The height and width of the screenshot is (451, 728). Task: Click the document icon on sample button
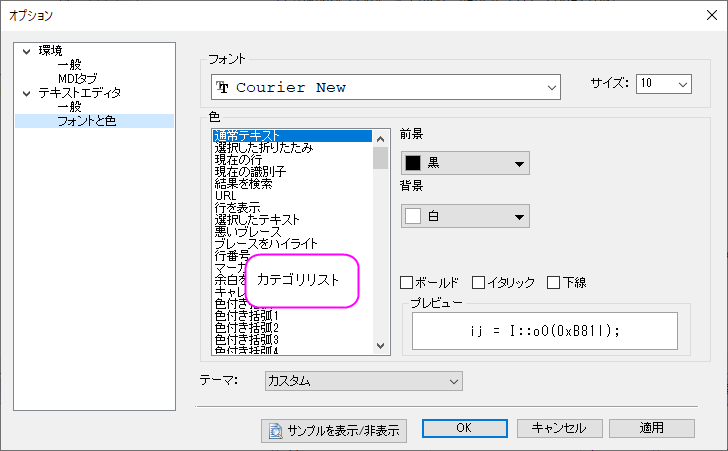pos(276,431)
